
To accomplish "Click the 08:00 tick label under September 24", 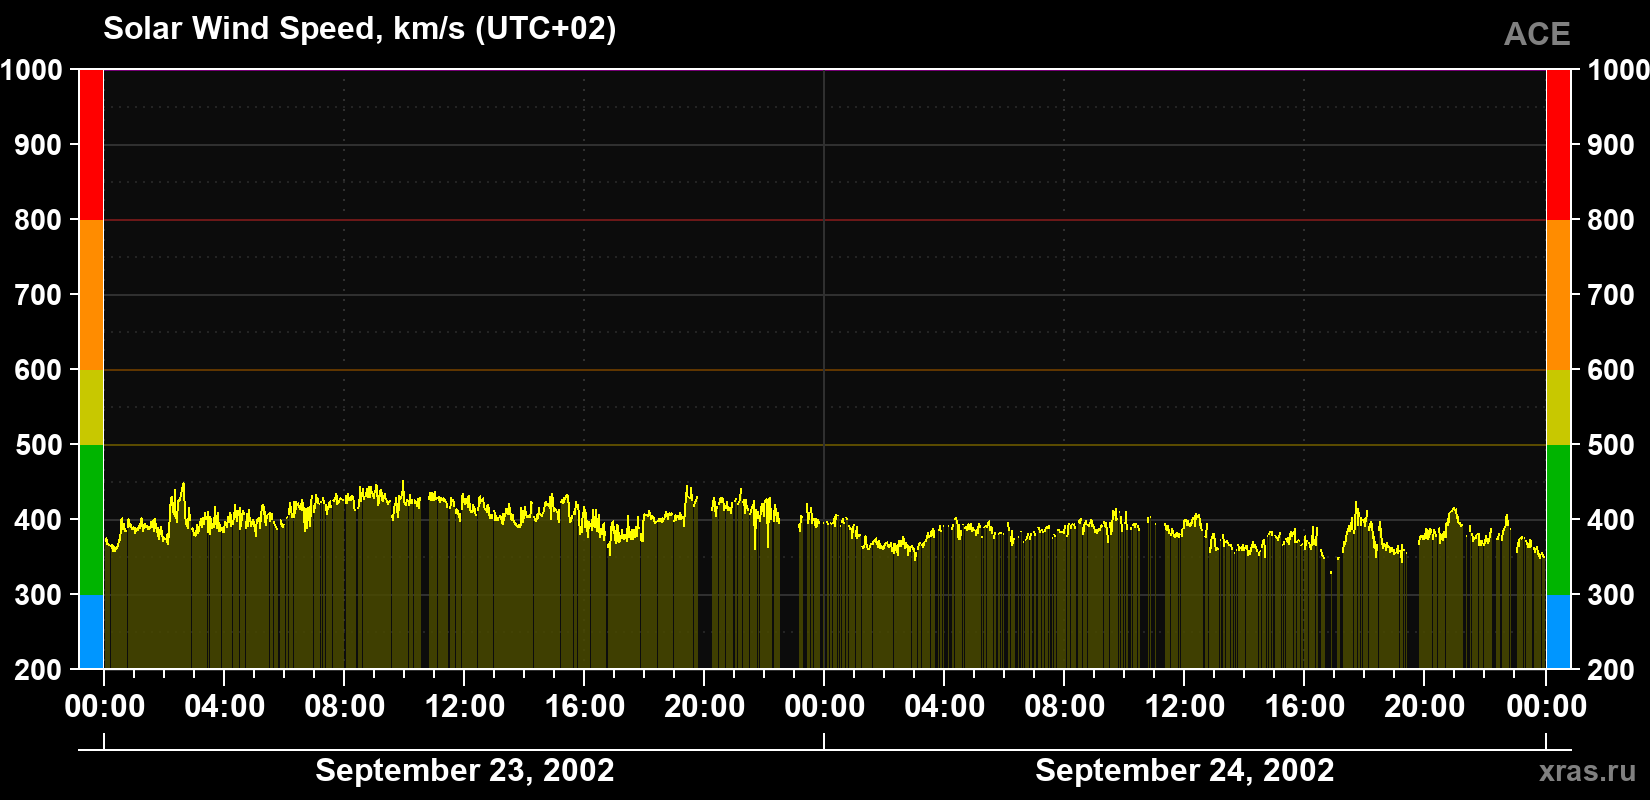I will pyautogui.click(x=1064, y=706).
